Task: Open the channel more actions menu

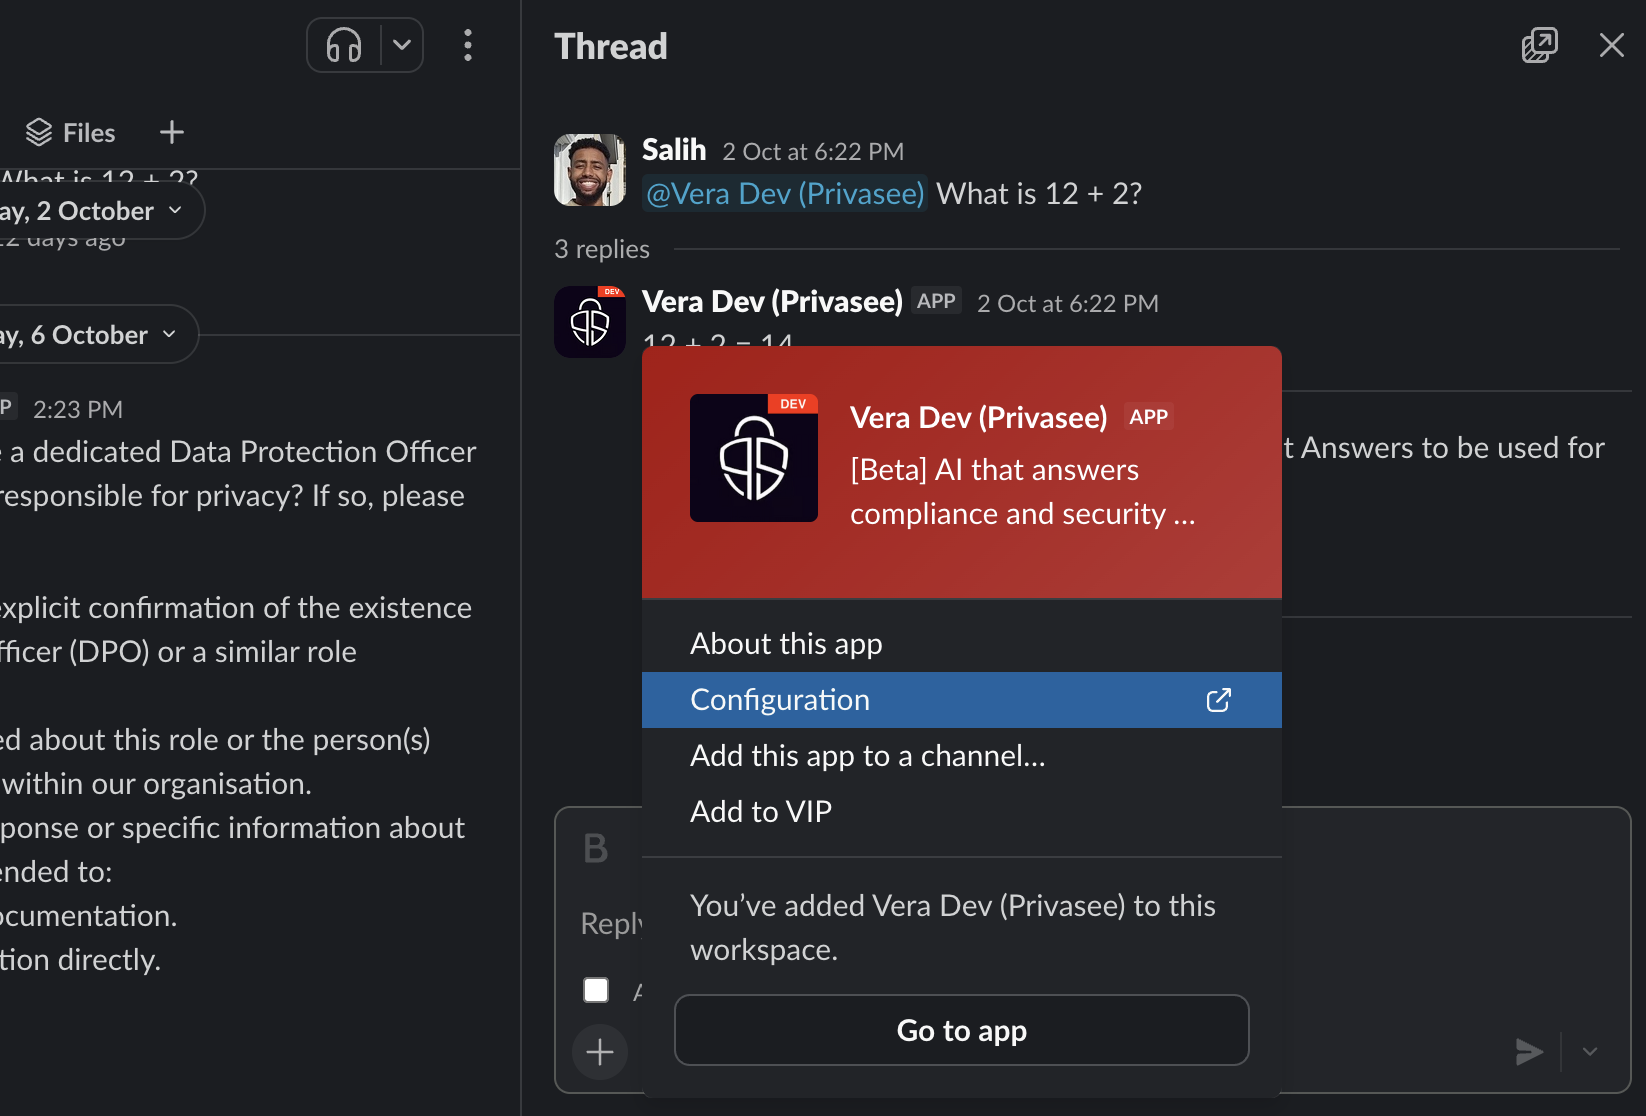Action: [468, 45]
